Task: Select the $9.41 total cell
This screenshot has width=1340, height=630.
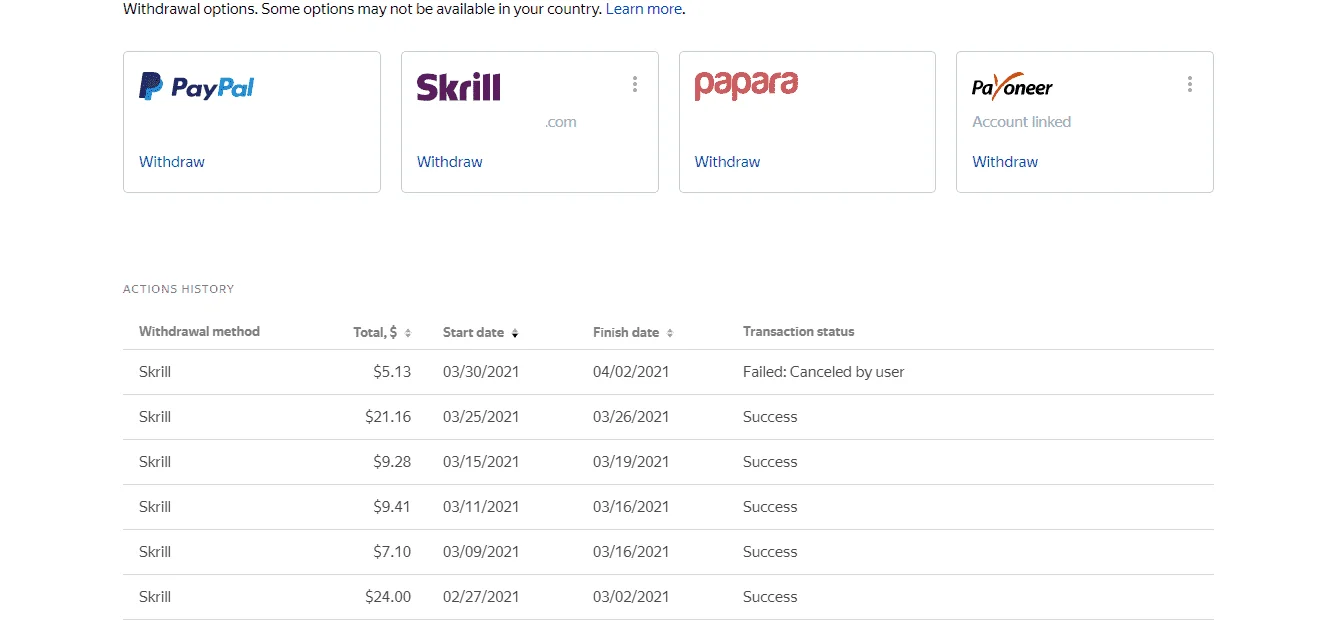Action: pos(392,507)
